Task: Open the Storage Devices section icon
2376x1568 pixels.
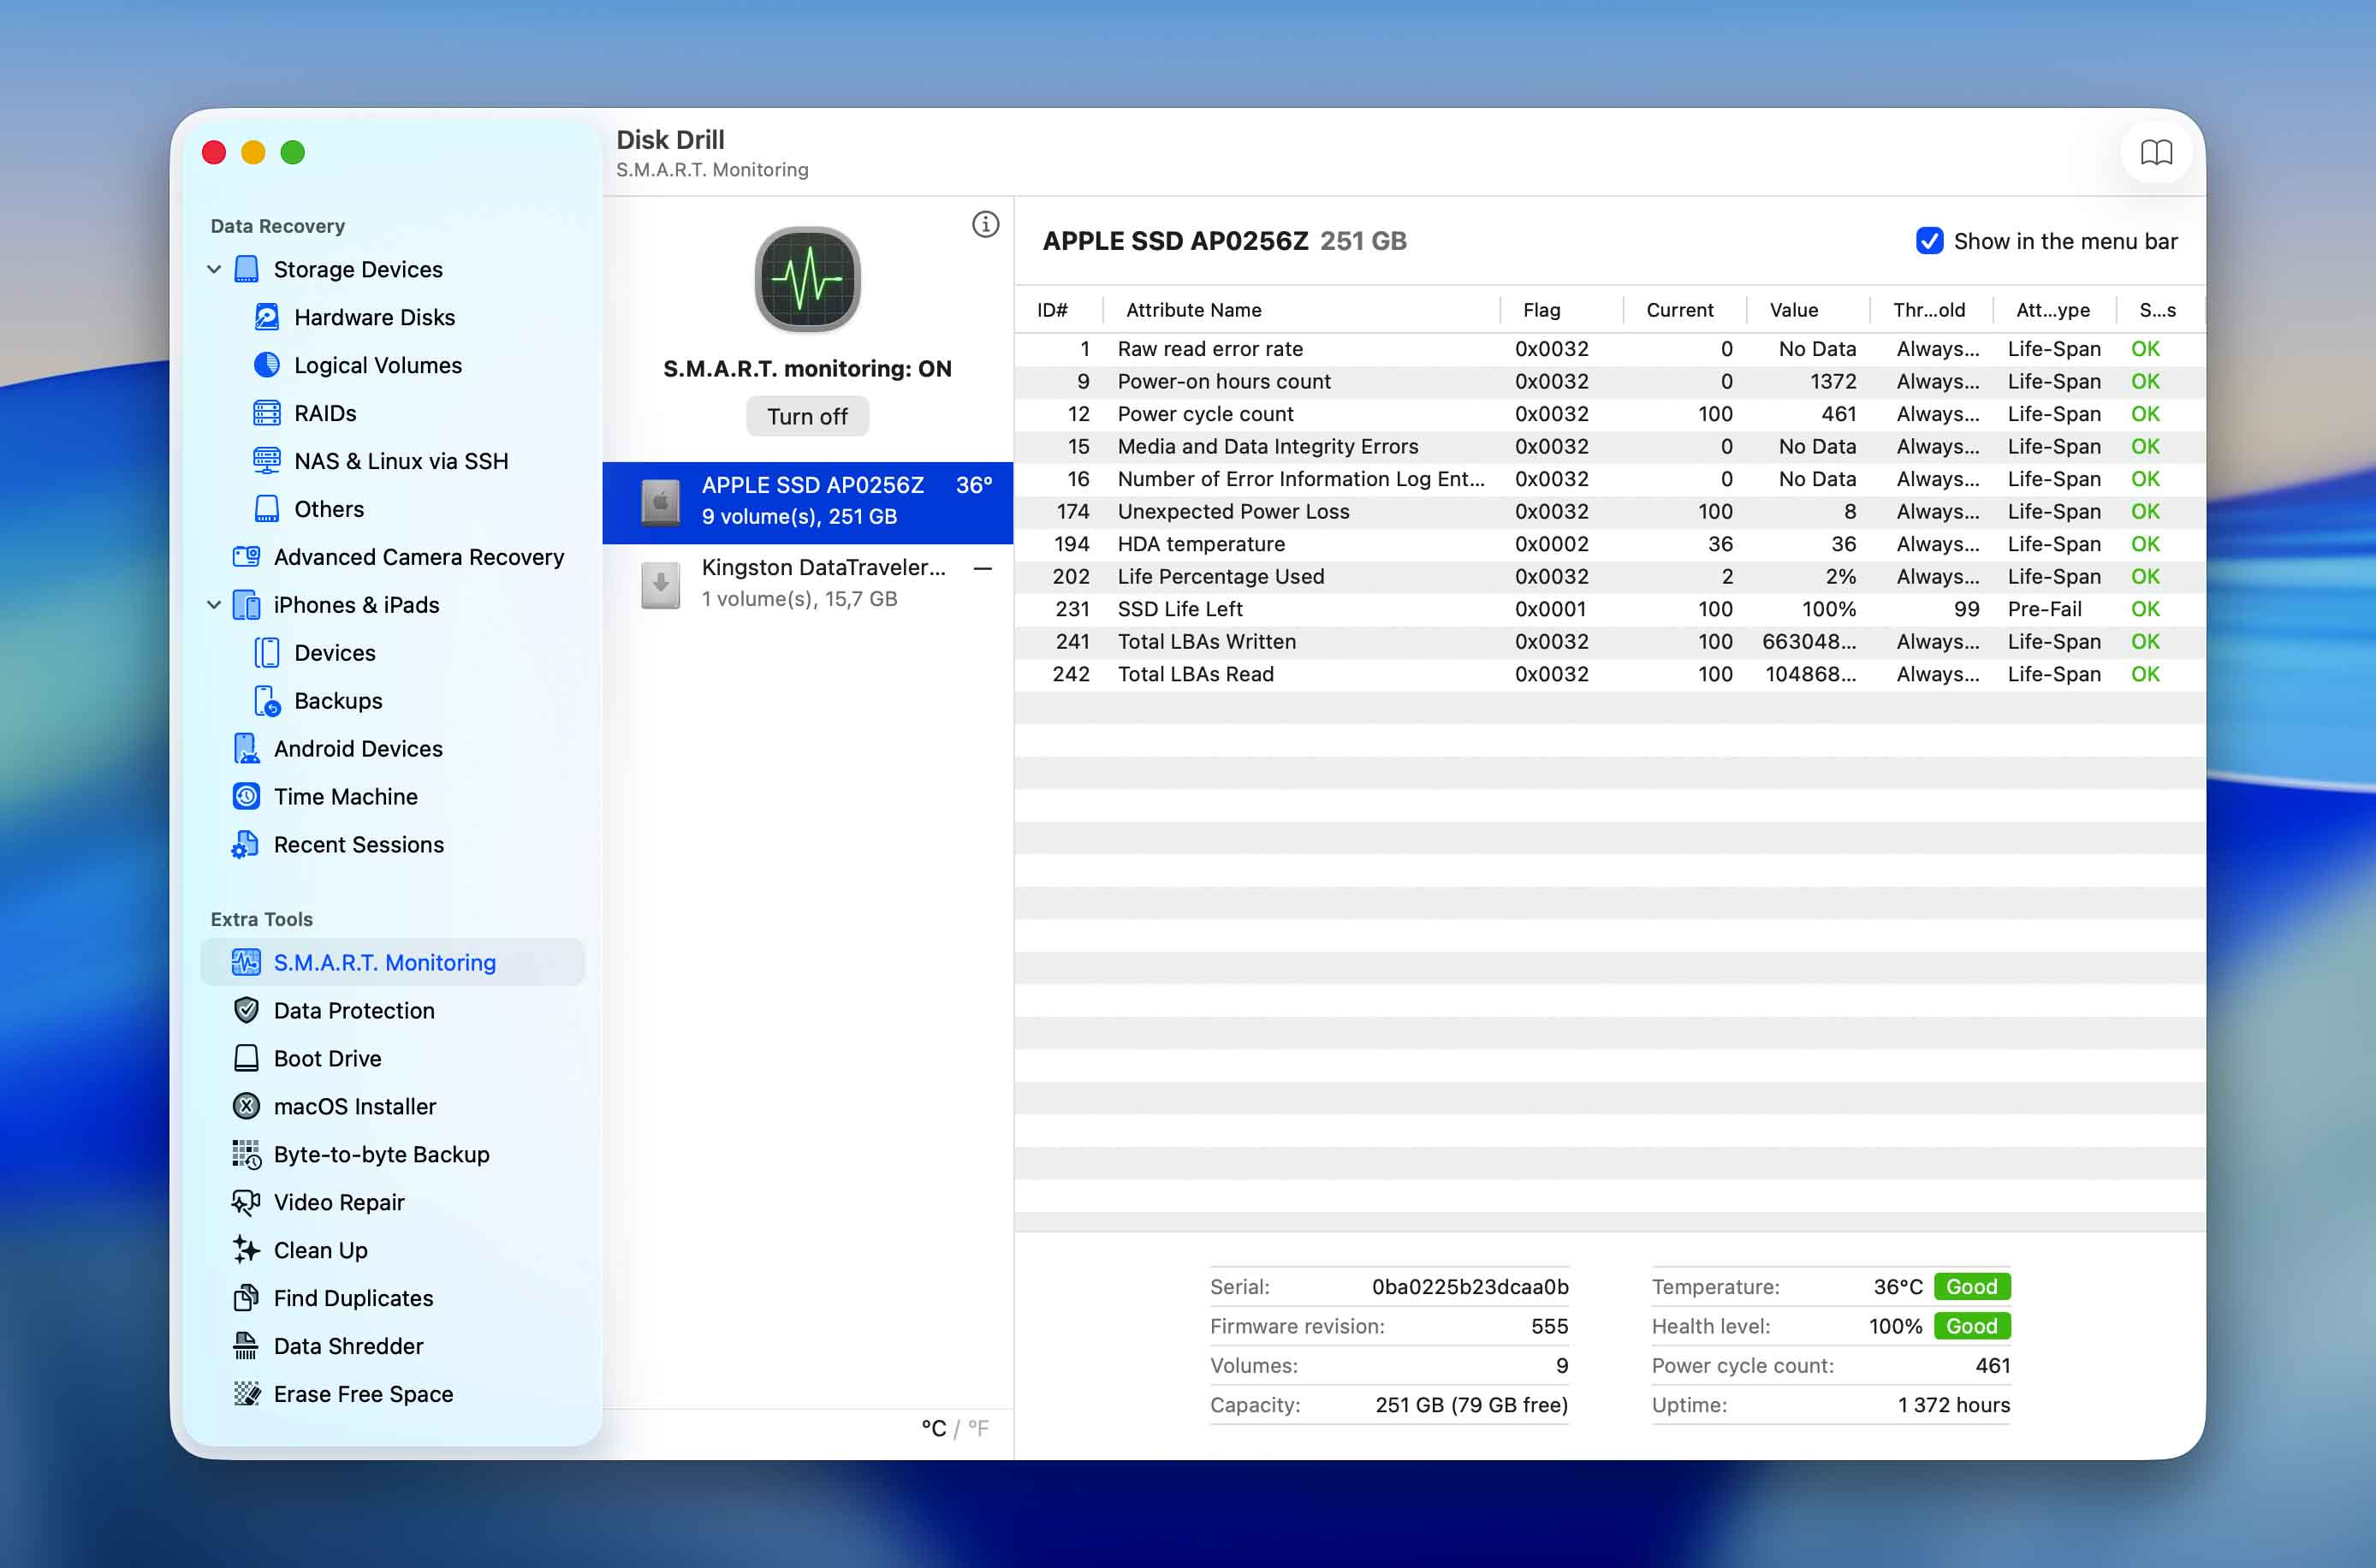Action: 246,269
